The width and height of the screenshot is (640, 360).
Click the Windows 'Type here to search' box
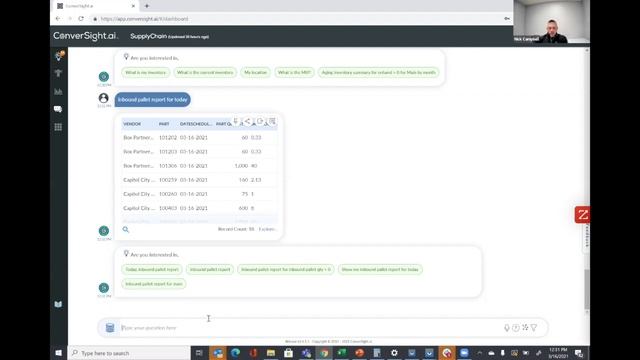pos(129,353)
